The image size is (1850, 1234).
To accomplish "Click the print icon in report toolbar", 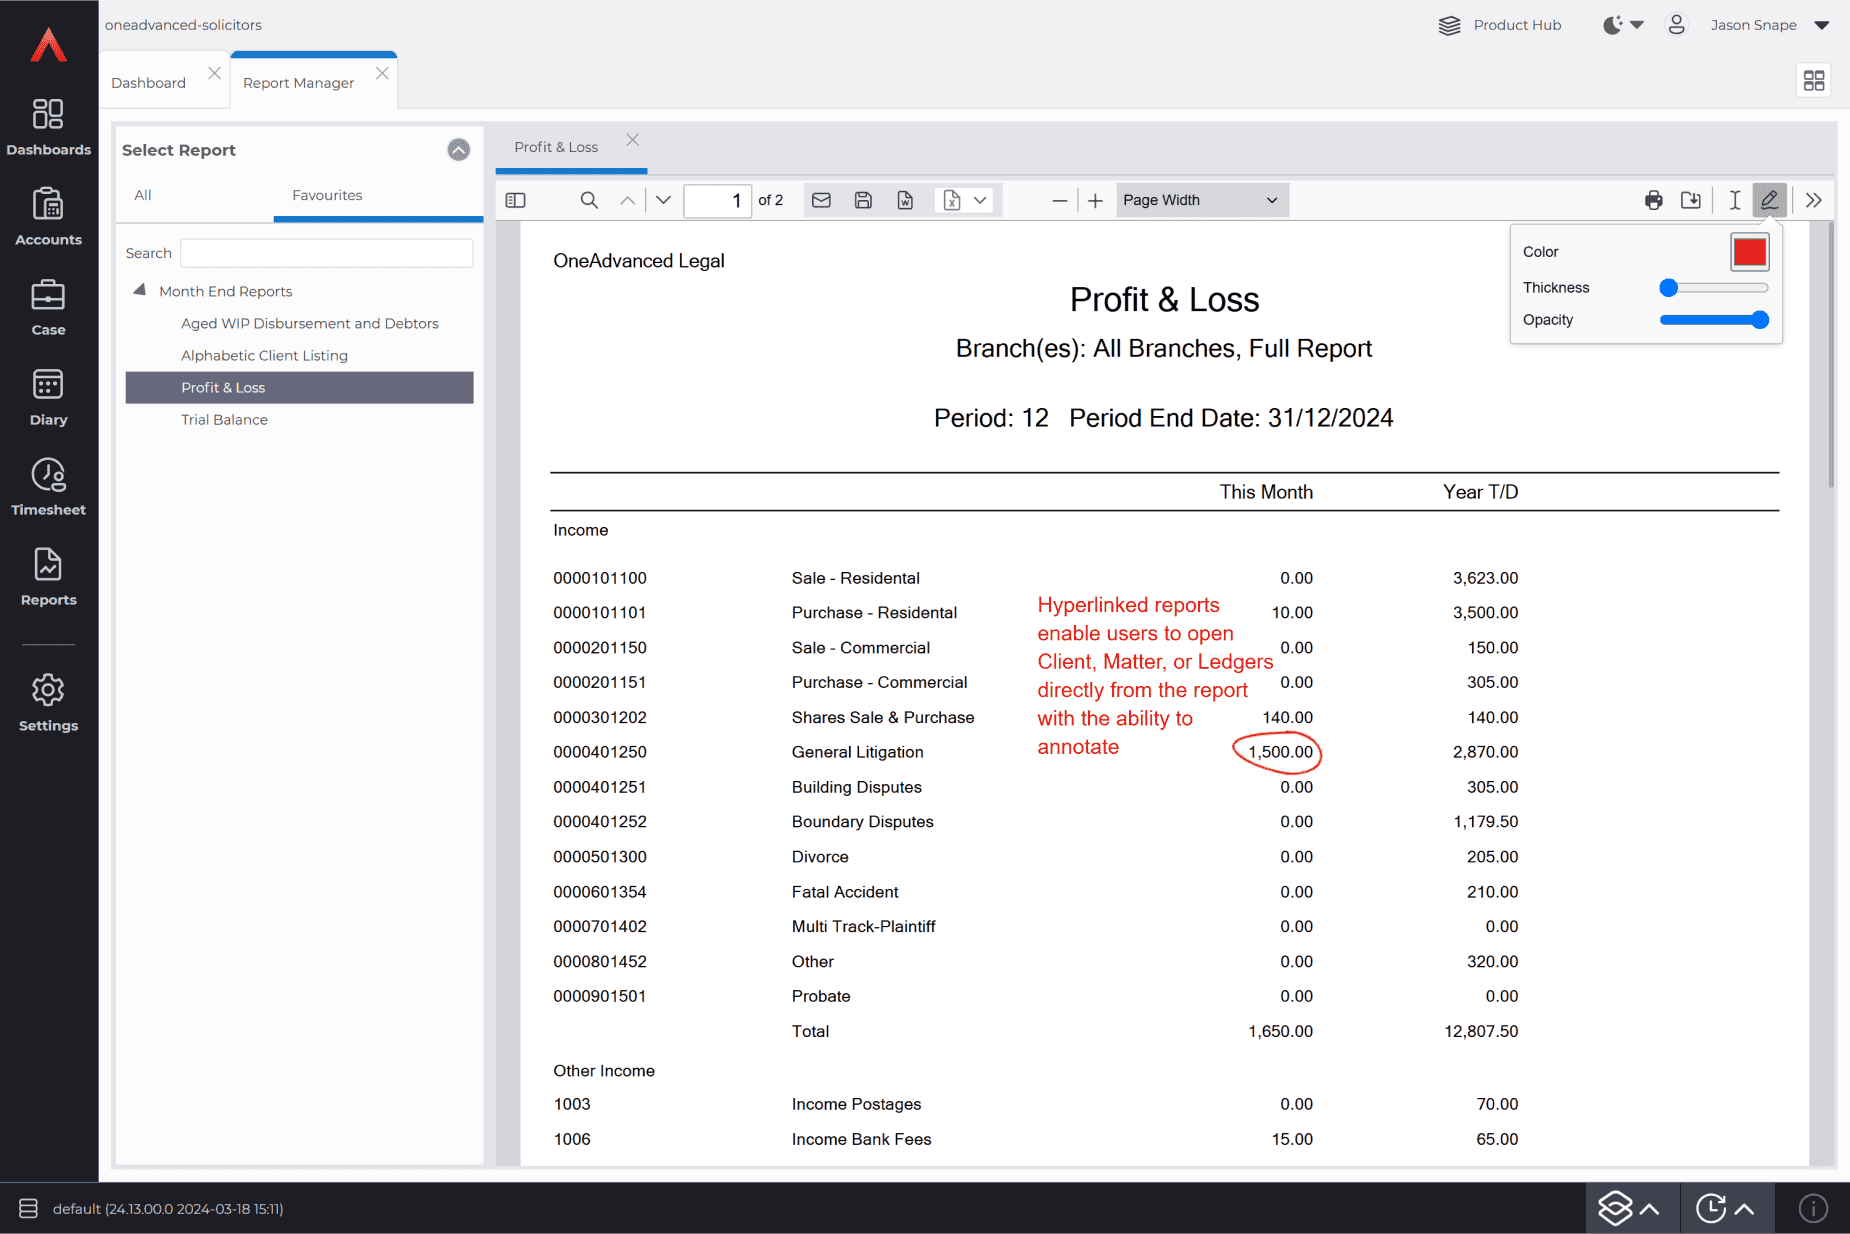I will [1653, 200].
